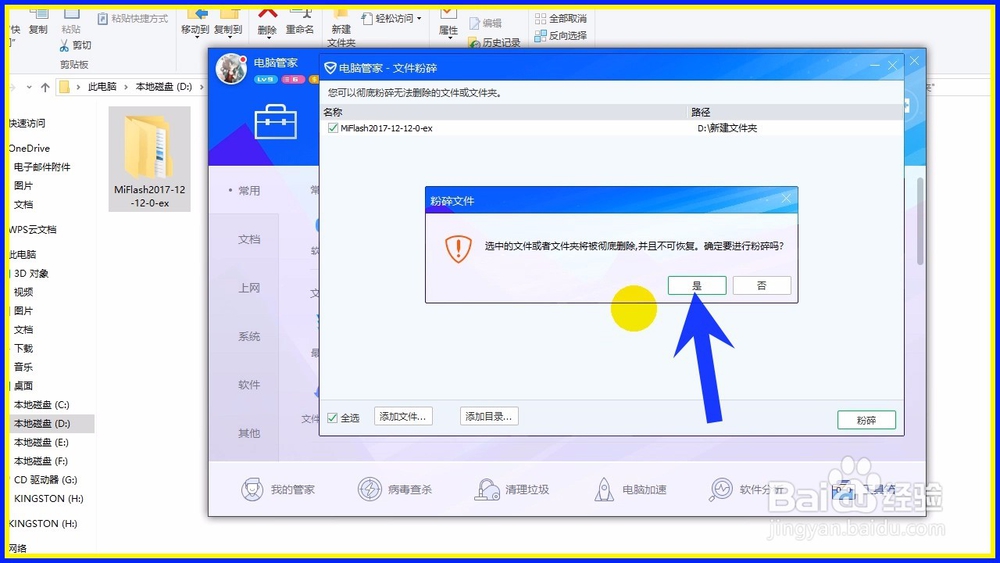Screen dimensions: 1000x563
Task: Sort by the 路径 column header
Action: coord(795,112)
